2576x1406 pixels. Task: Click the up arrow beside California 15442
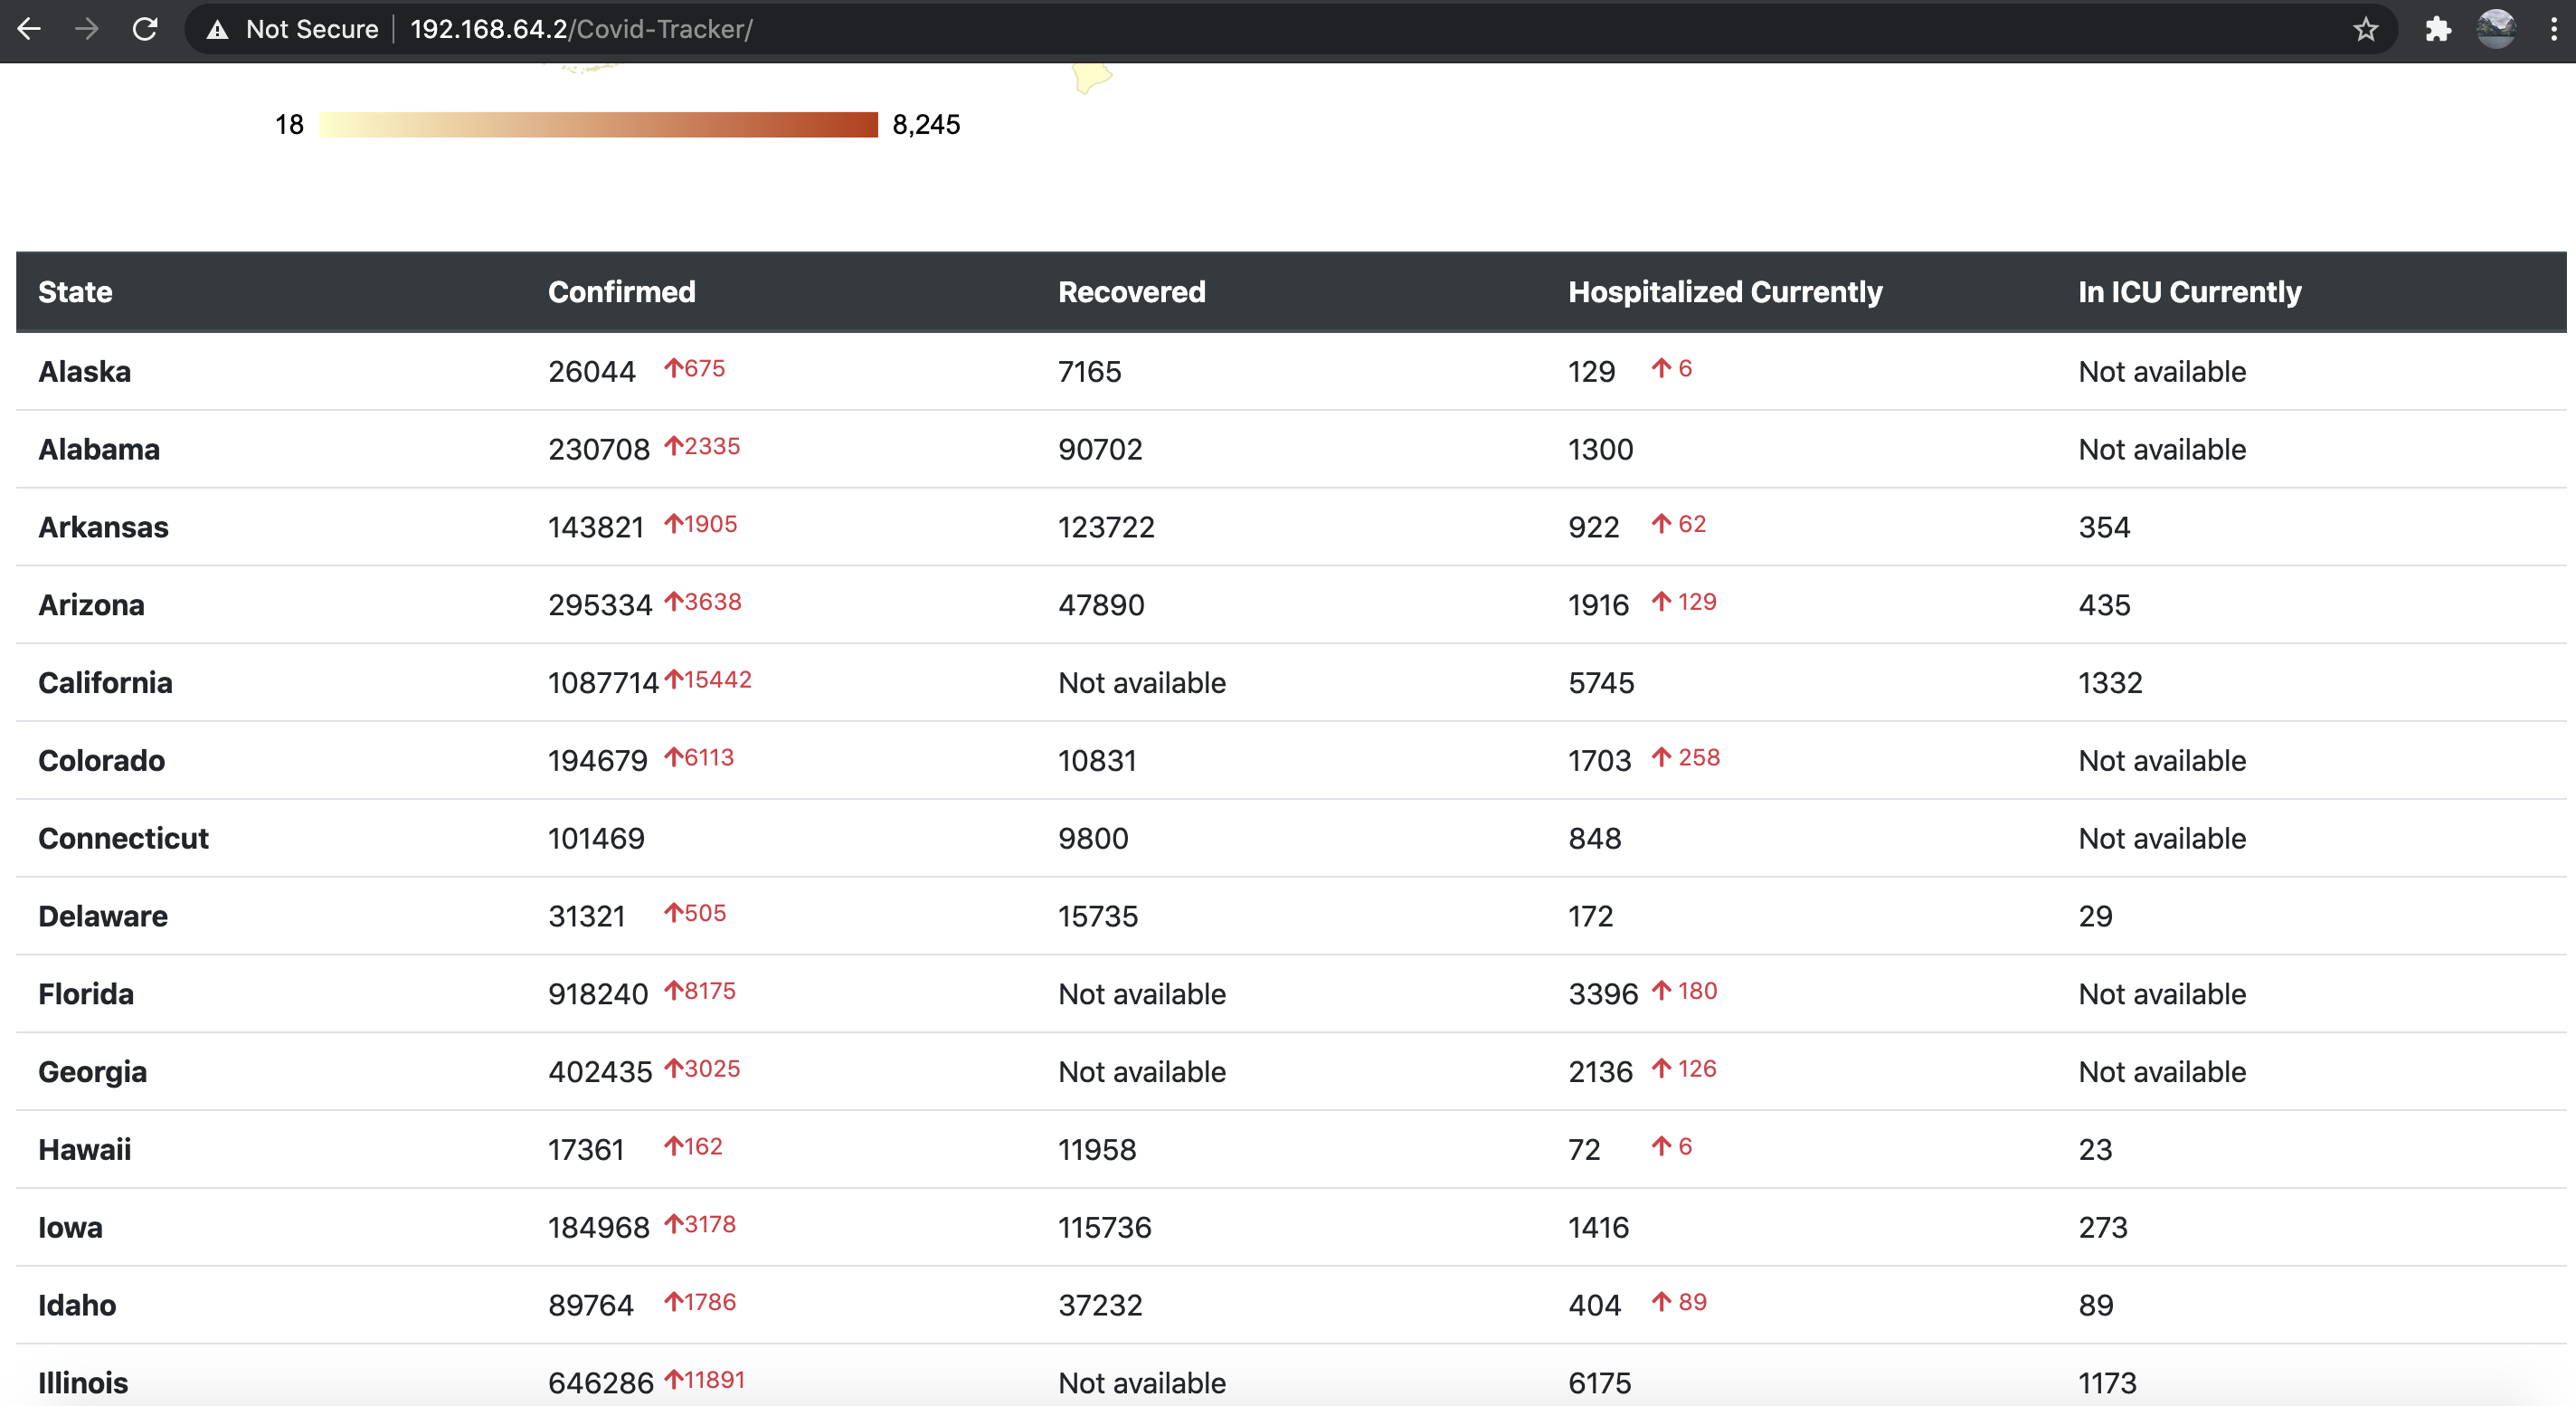click(673, 679)
